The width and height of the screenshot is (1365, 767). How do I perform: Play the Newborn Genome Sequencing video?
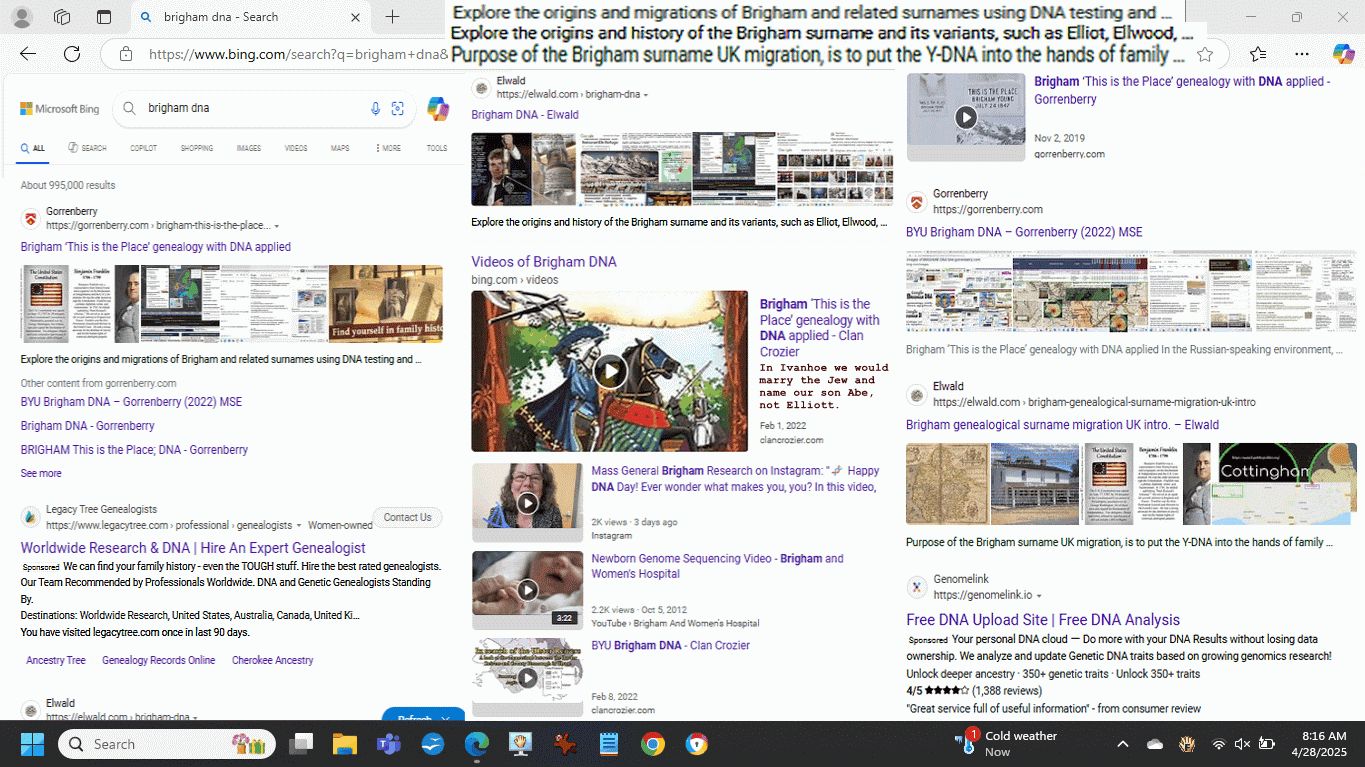tap(527, 590)
